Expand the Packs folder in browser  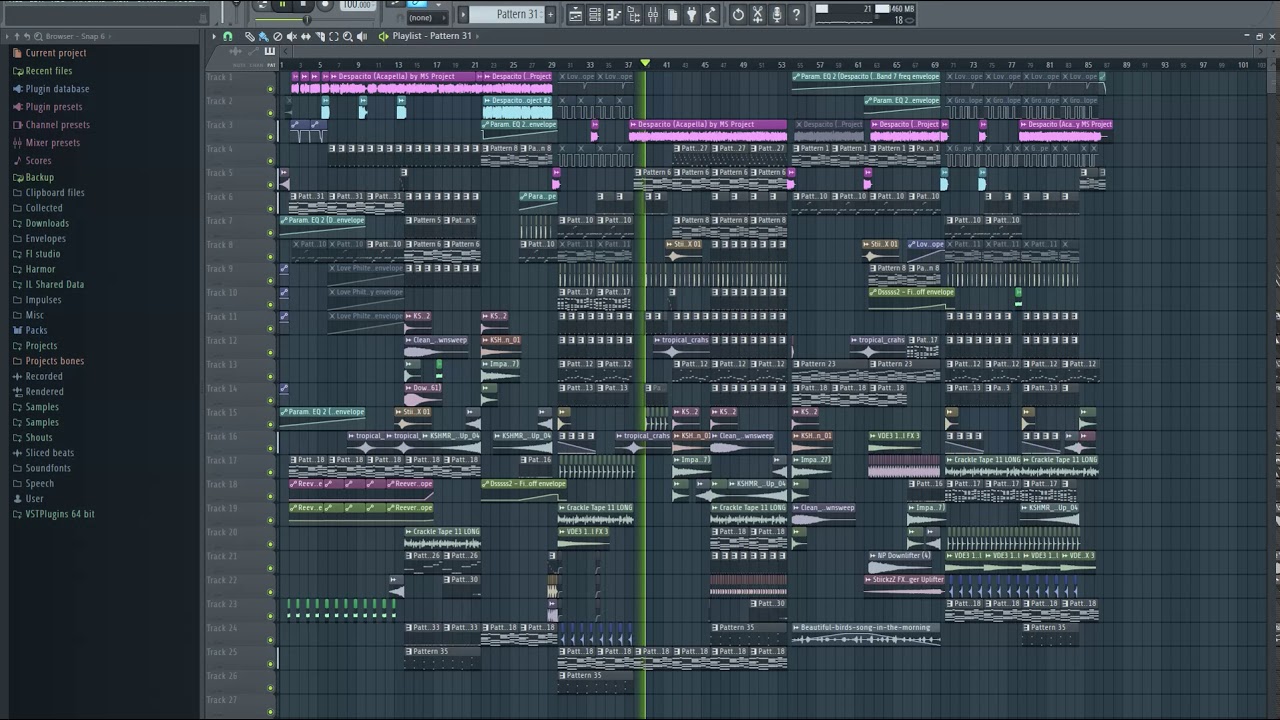pyautogui.click(x=36, y=330)
